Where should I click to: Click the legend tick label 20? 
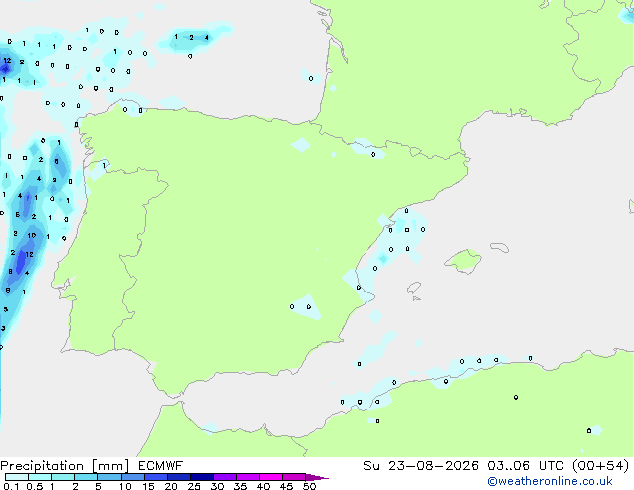(x=171, y=486)
